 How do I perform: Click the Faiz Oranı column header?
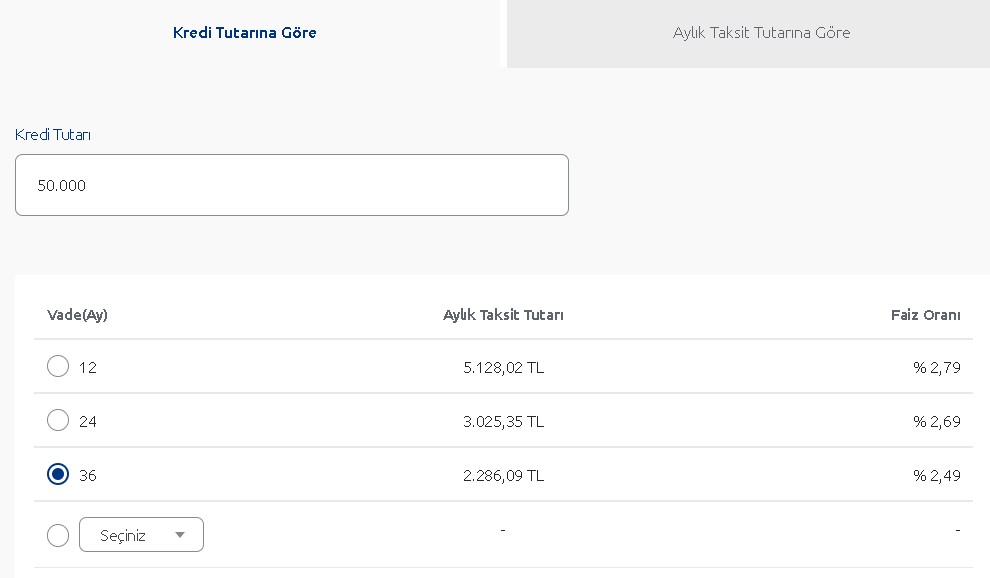click(x=926, y=315)
